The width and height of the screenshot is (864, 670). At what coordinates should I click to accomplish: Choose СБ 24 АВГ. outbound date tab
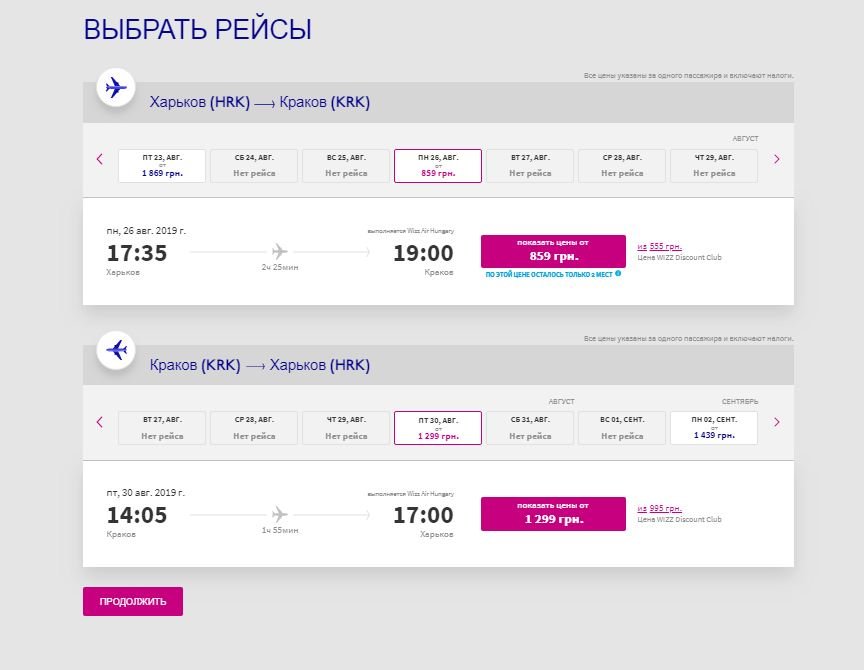(x=254, y=166)
